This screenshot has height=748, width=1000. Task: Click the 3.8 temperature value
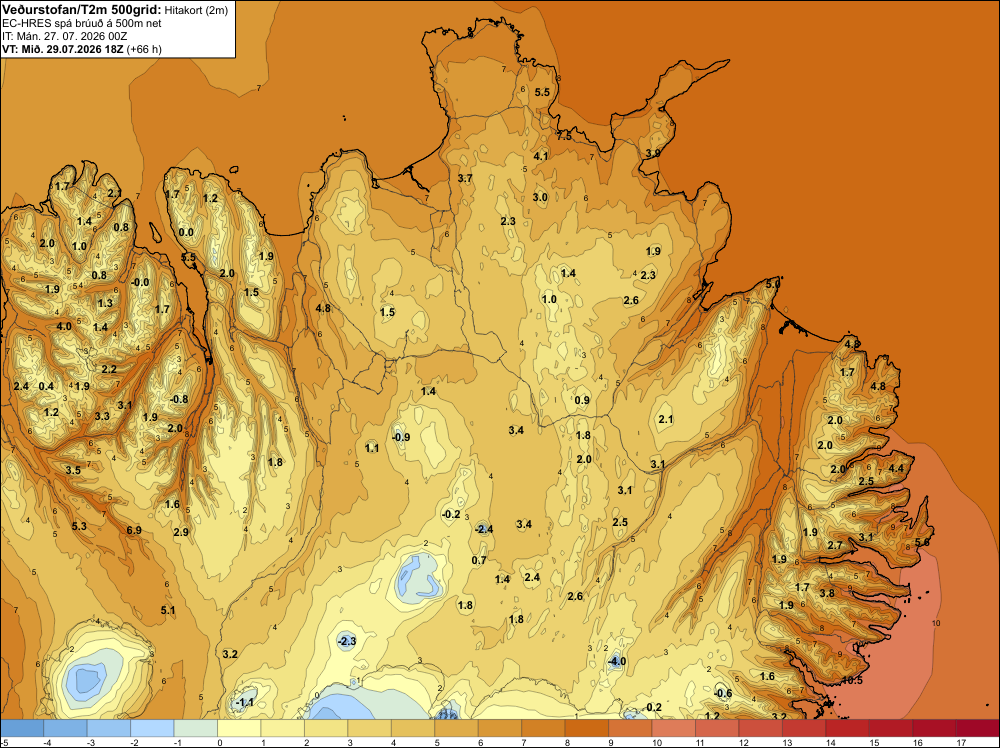[827, 593]
